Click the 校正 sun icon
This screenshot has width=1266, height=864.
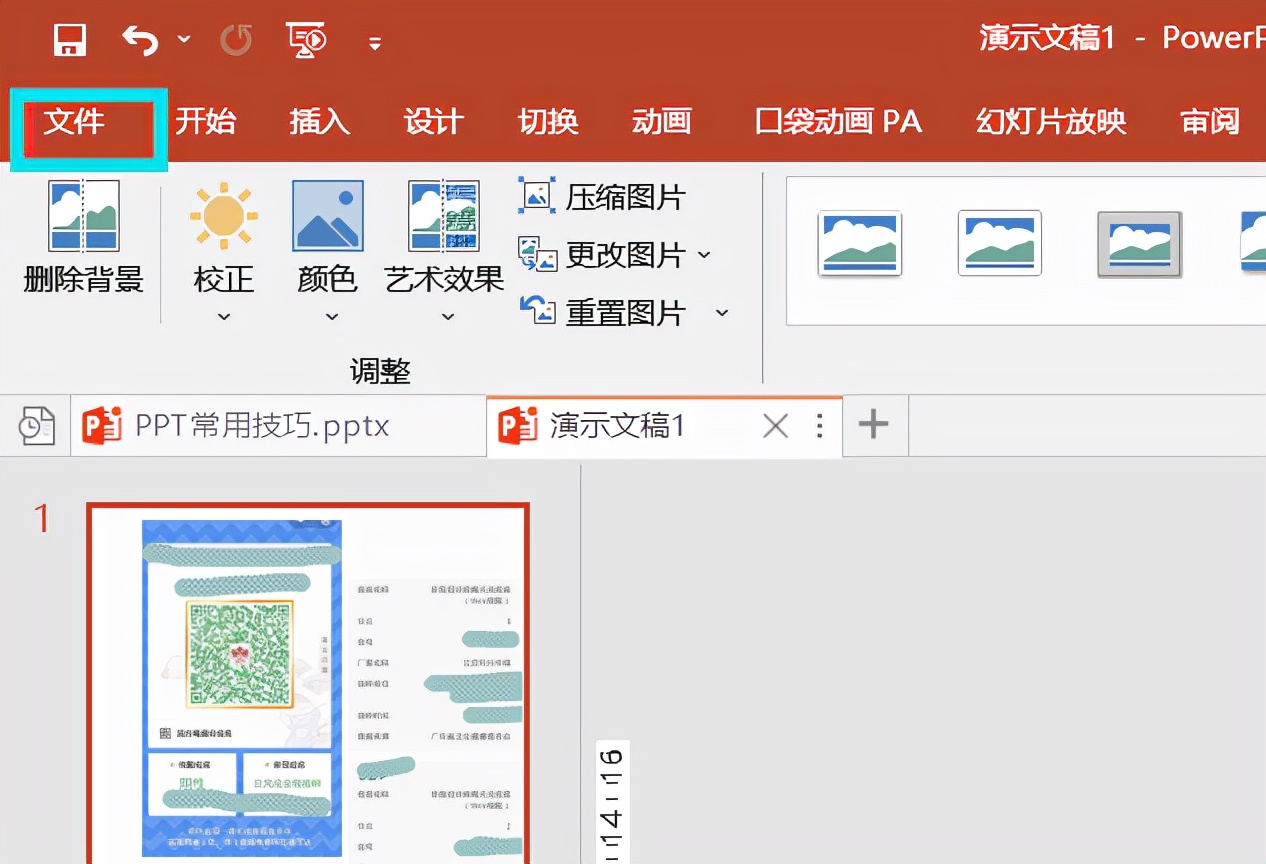pyautogui.click(x=224, y=215)
